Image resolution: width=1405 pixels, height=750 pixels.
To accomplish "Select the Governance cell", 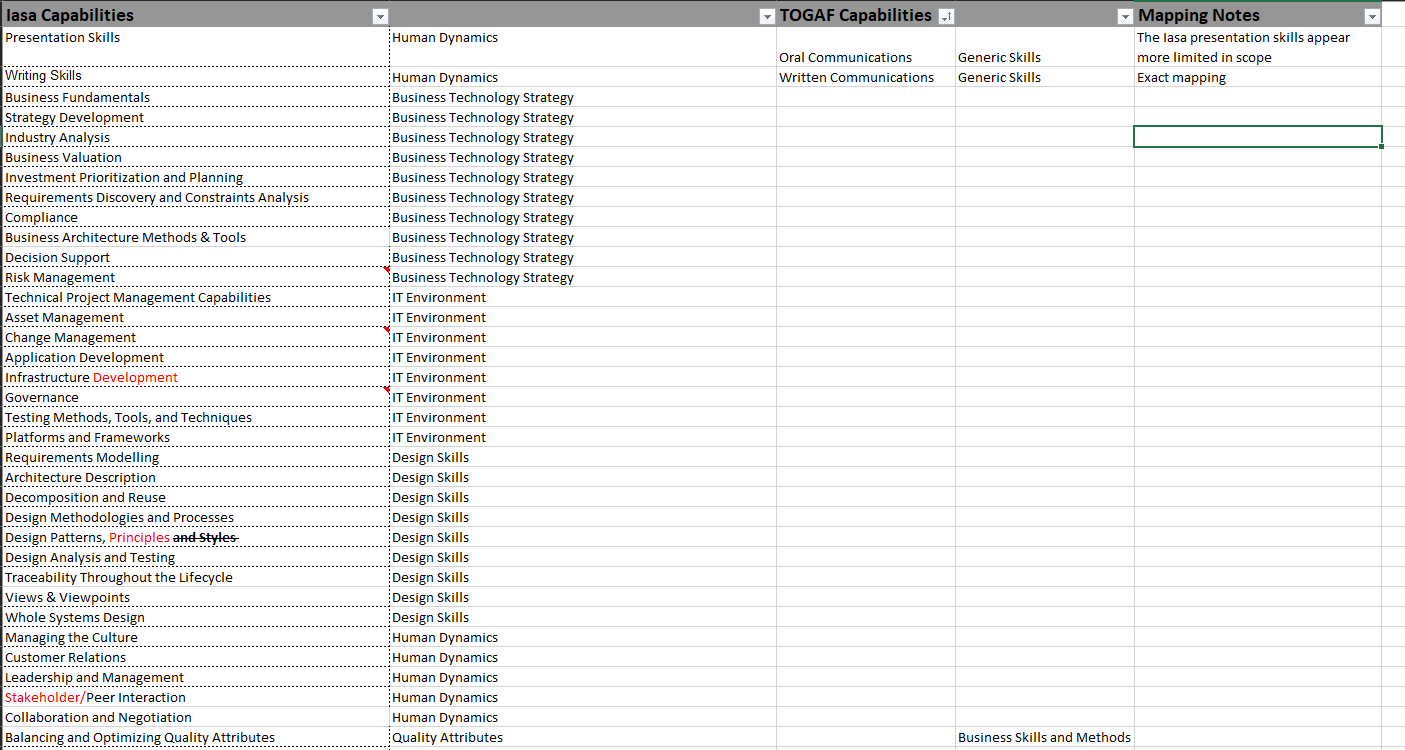I will click(x=195, y=397).
